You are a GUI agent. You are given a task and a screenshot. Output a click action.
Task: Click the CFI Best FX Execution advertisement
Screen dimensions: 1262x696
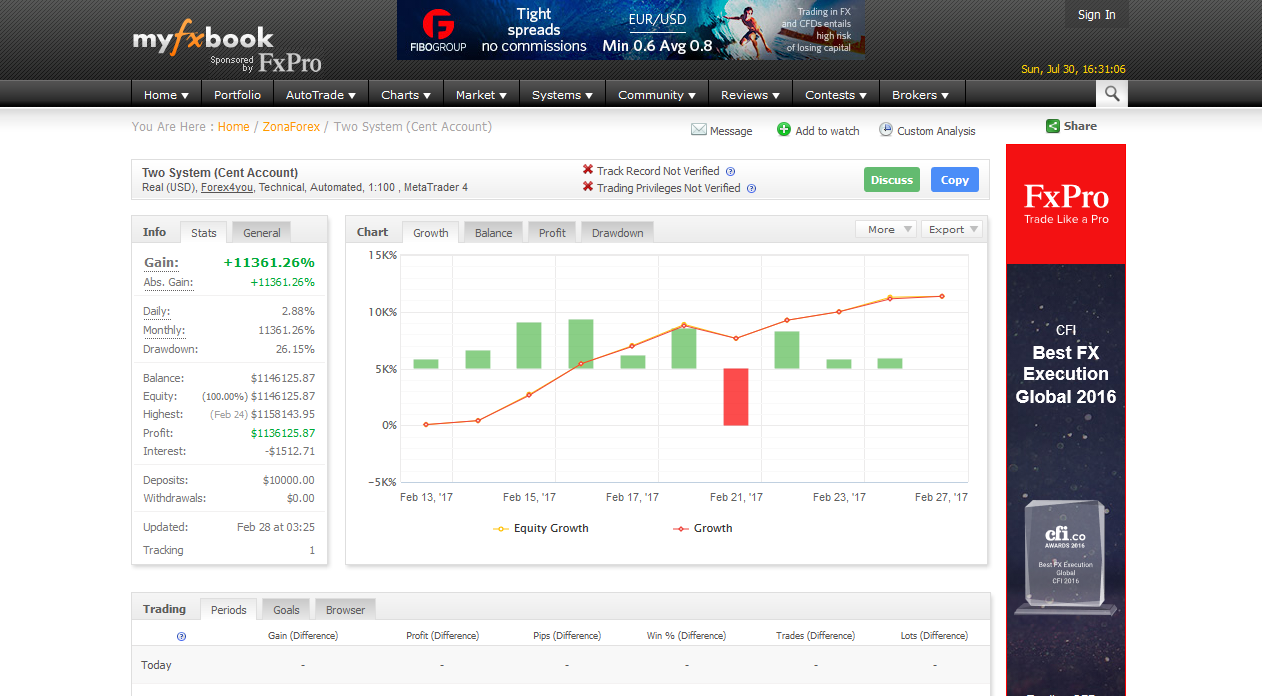coord(1066,480)
